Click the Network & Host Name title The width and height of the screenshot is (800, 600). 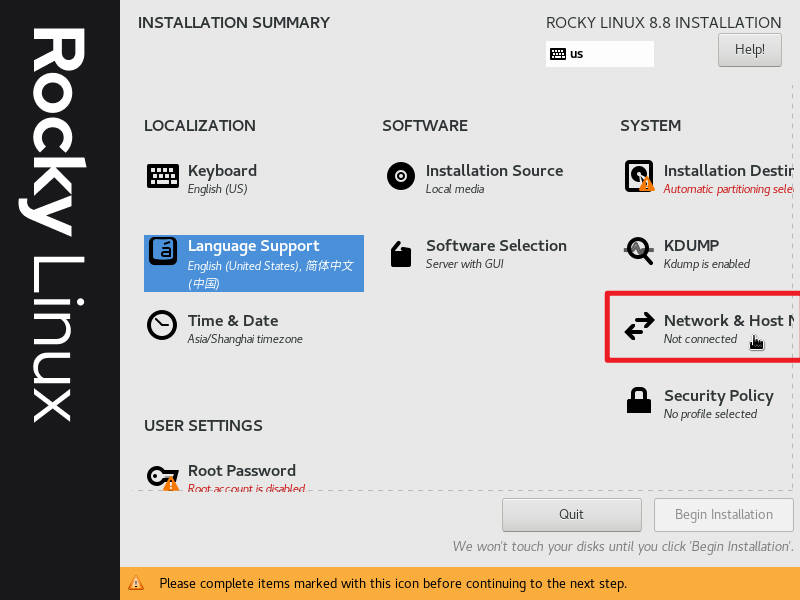[729, 320]
